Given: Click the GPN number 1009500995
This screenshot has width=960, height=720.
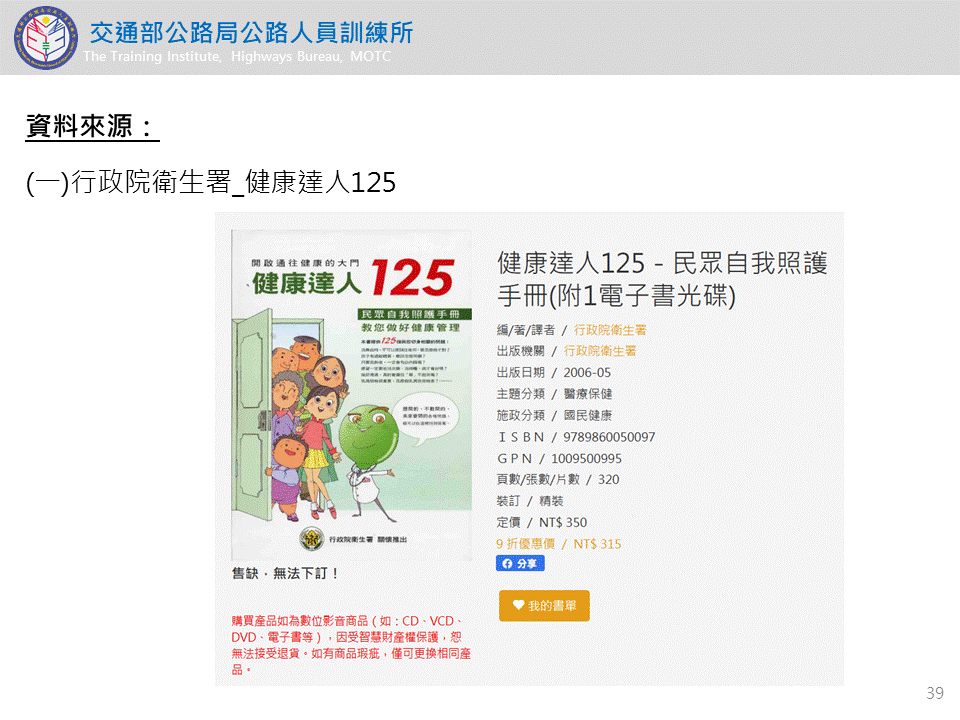Looking at the screenshot, I should 587,459.
